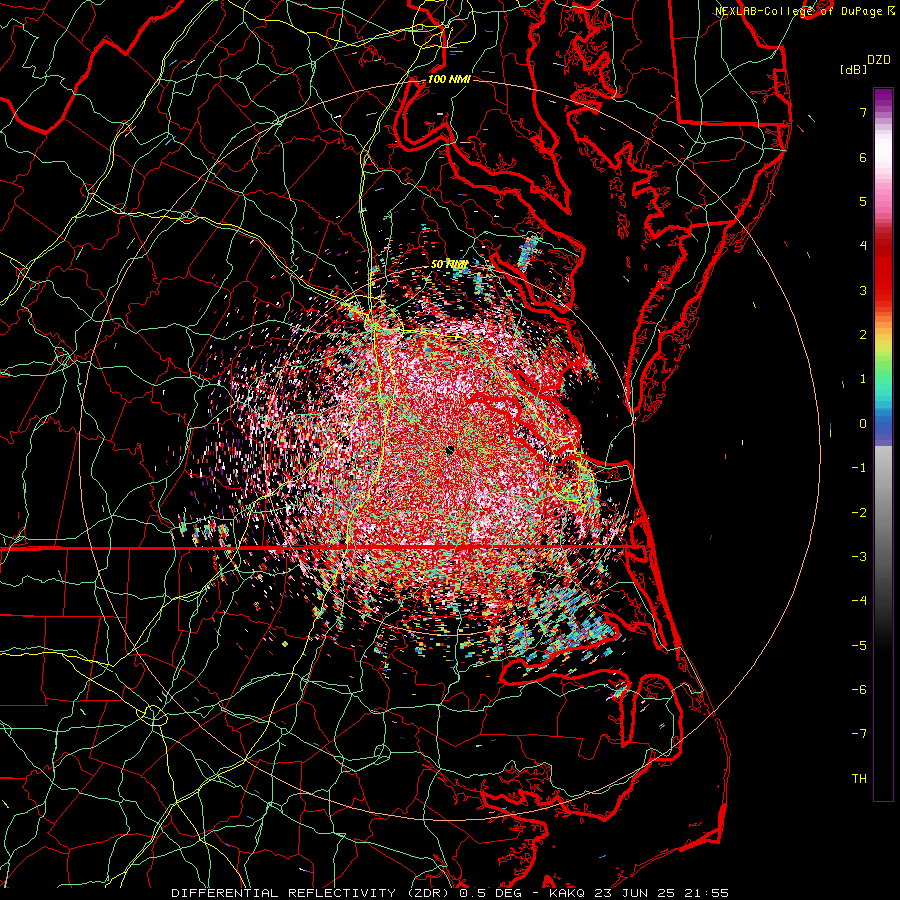This screenshot has height=900, width=900.
Task: Click the 23 JUN 25 21:55 timestamp
Action: click(x=660, y=893)
